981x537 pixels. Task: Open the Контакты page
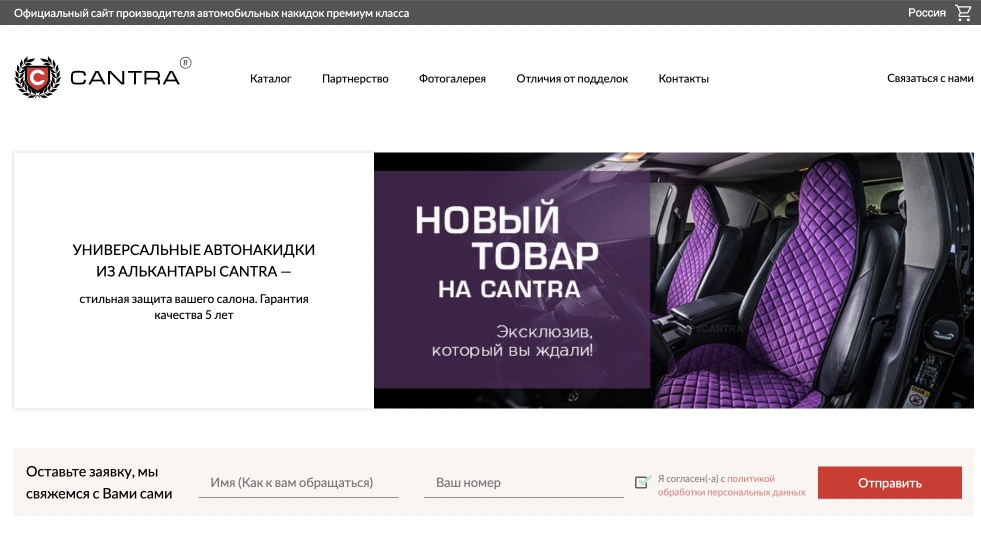coord(683,79)
